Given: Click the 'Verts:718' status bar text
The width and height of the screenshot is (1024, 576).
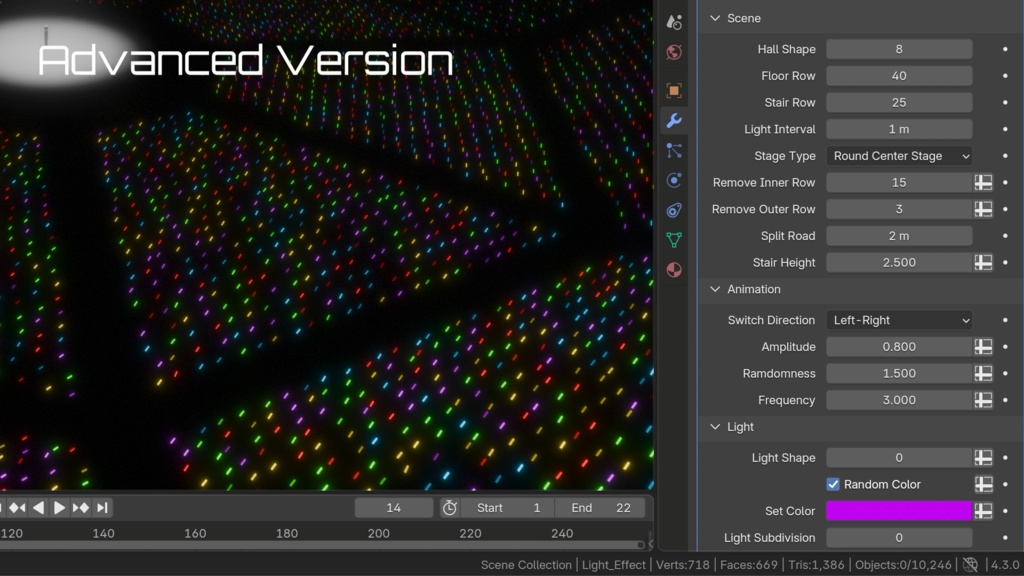Looking at the screenshot, I should 682,565.
